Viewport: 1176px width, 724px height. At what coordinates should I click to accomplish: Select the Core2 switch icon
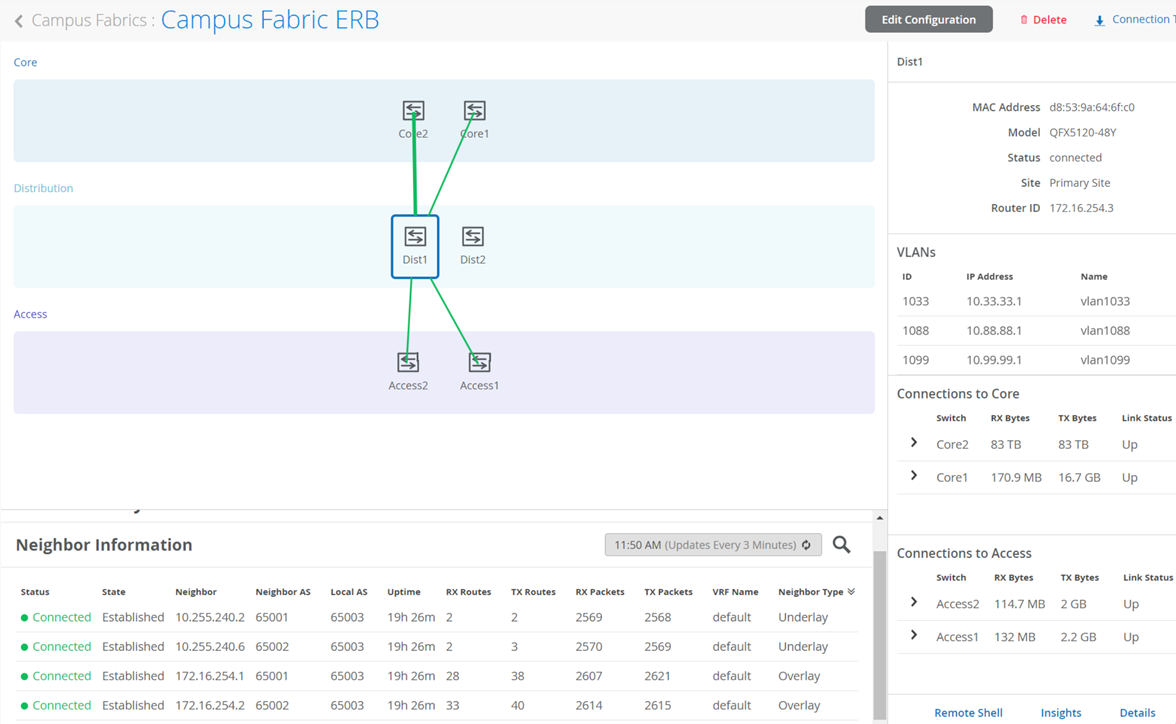click(x=413, y=111)
